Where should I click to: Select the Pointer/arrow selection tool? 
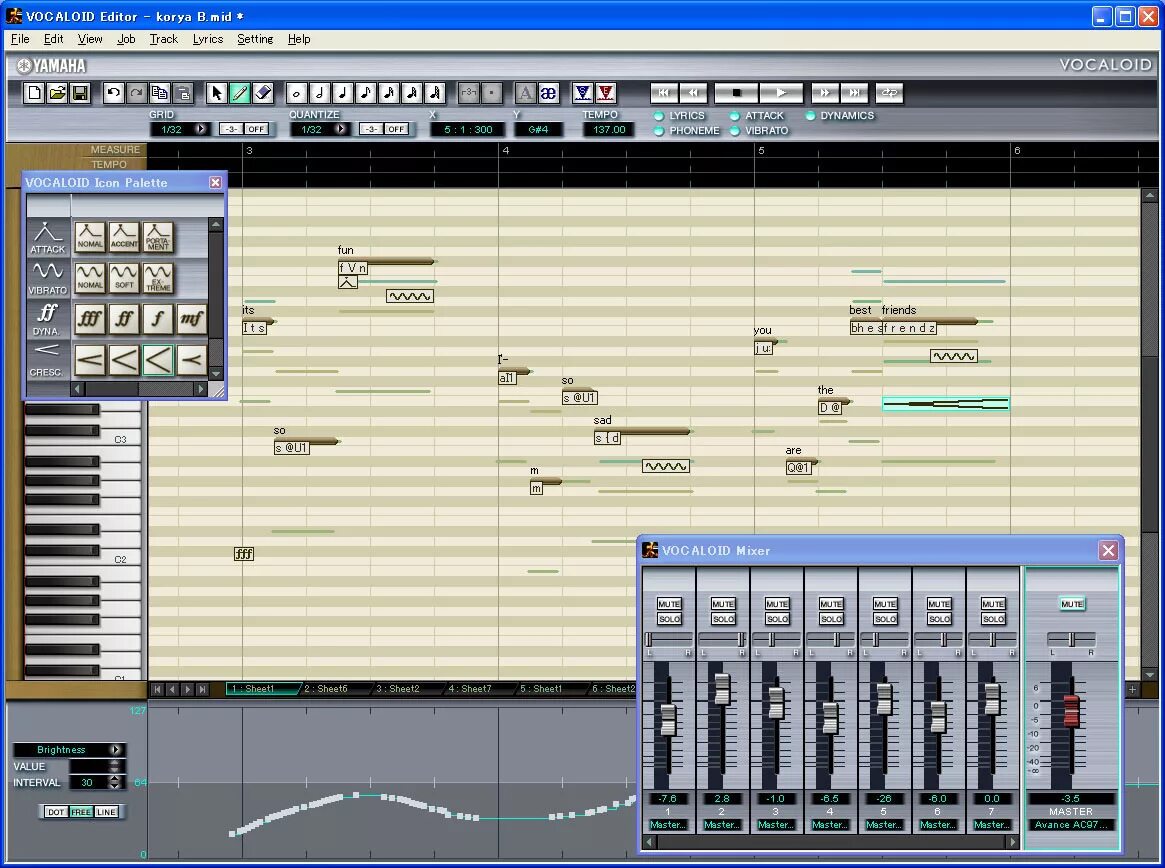pyautogui.click(x=215, y=93)
